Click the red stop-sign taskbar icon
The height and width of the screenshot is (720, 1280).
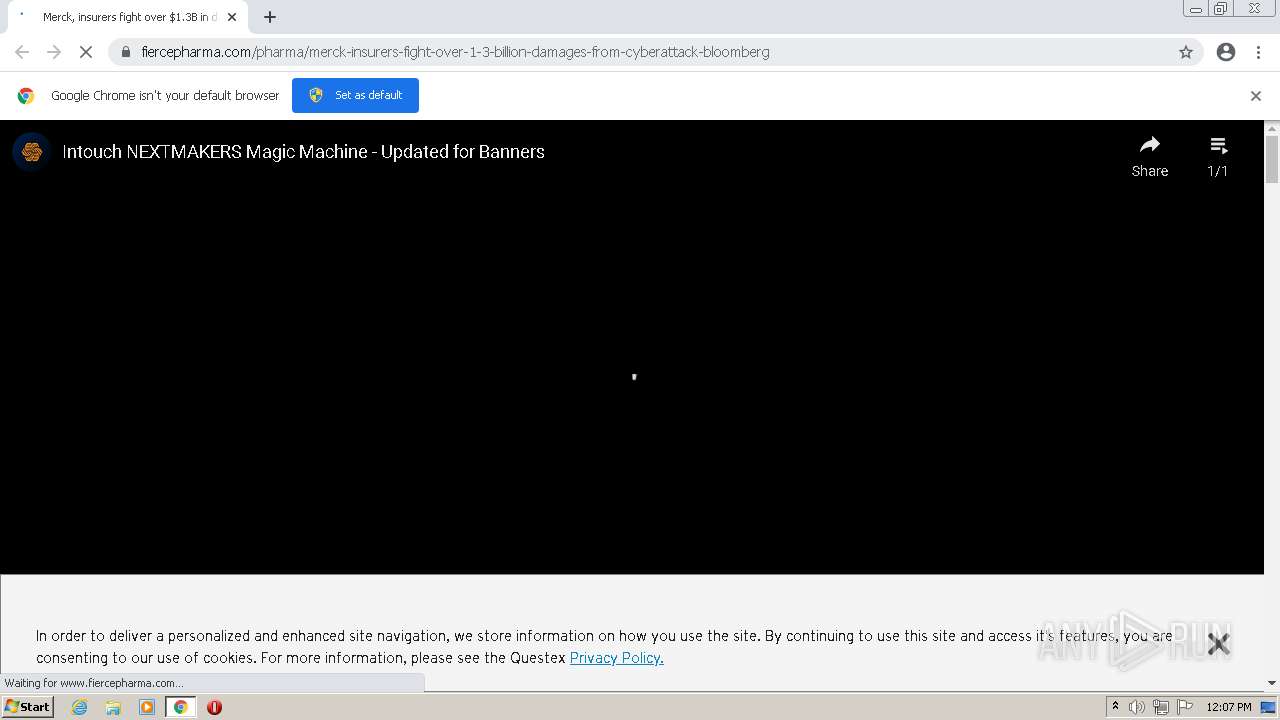tap(214, 707)
